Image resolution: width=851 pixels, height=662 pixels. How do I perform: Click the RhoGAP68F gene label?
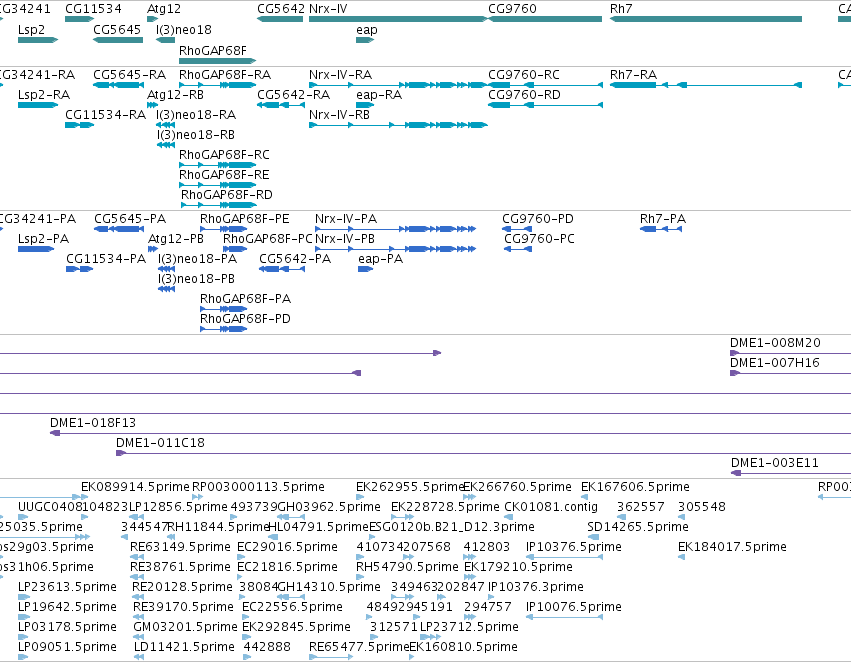[x=213, y=50]
